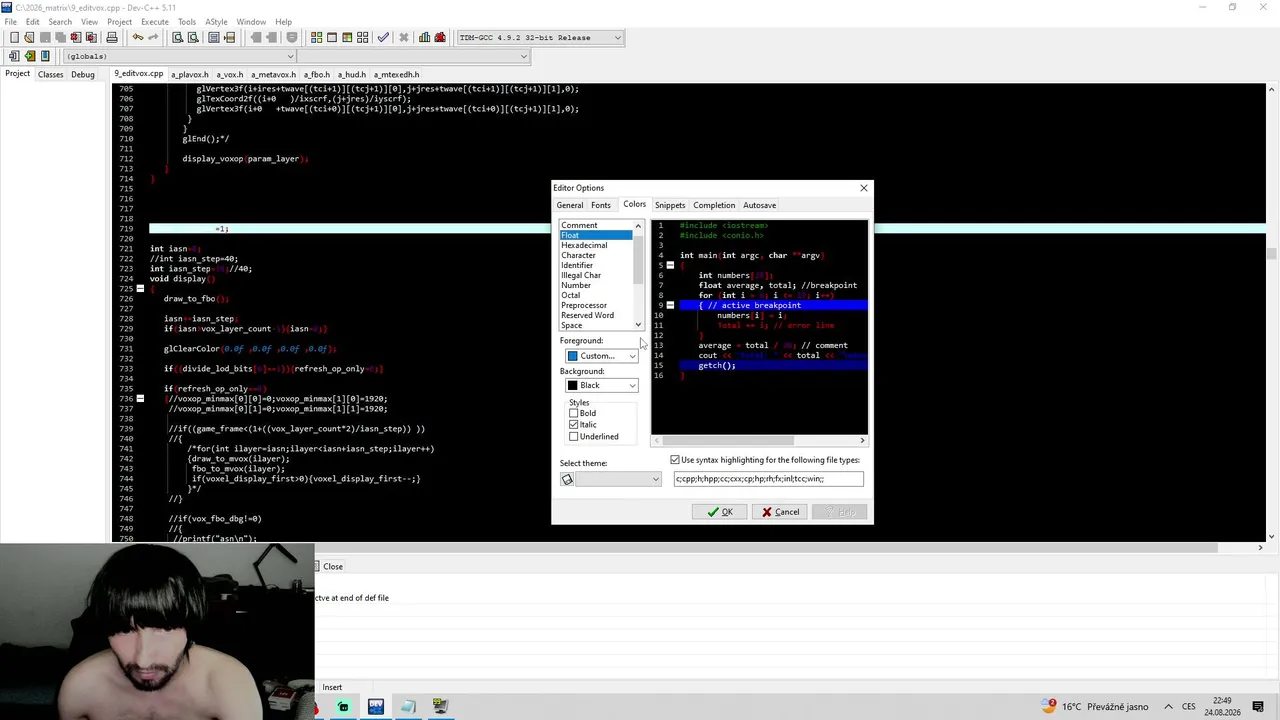Switch to the Snippets tab
This screenshot has width=1280, height=720.
pyautogui.click(x=670, y=205)
